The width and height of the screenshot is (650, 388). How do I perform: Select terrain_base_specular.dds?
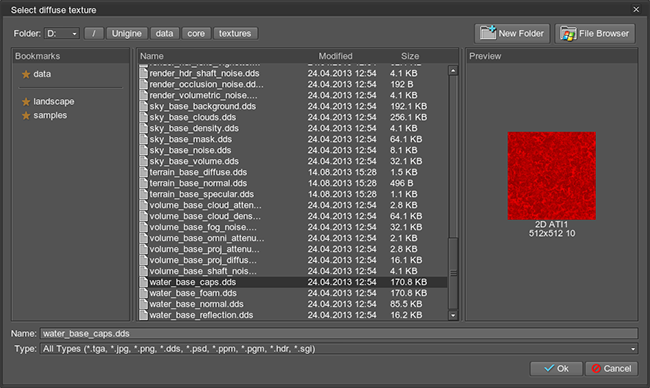tap(293, 194)
